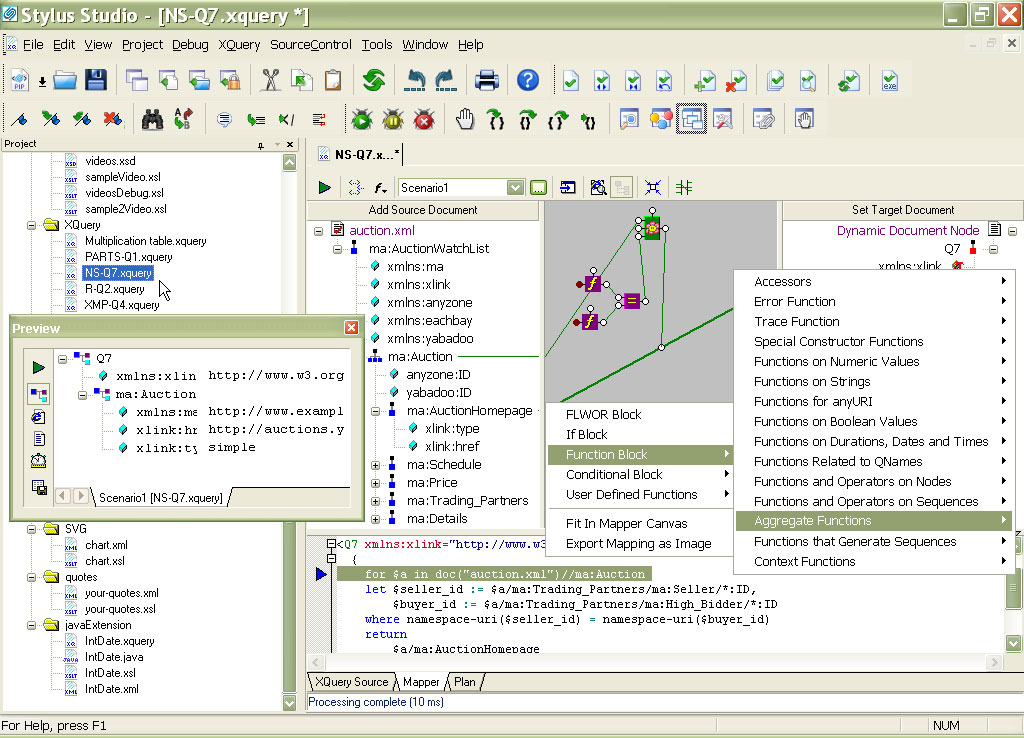This screenshot has width=1024, height=738.
Task: Collapse the auction.xml tree node
Action: tap(319, 229)
